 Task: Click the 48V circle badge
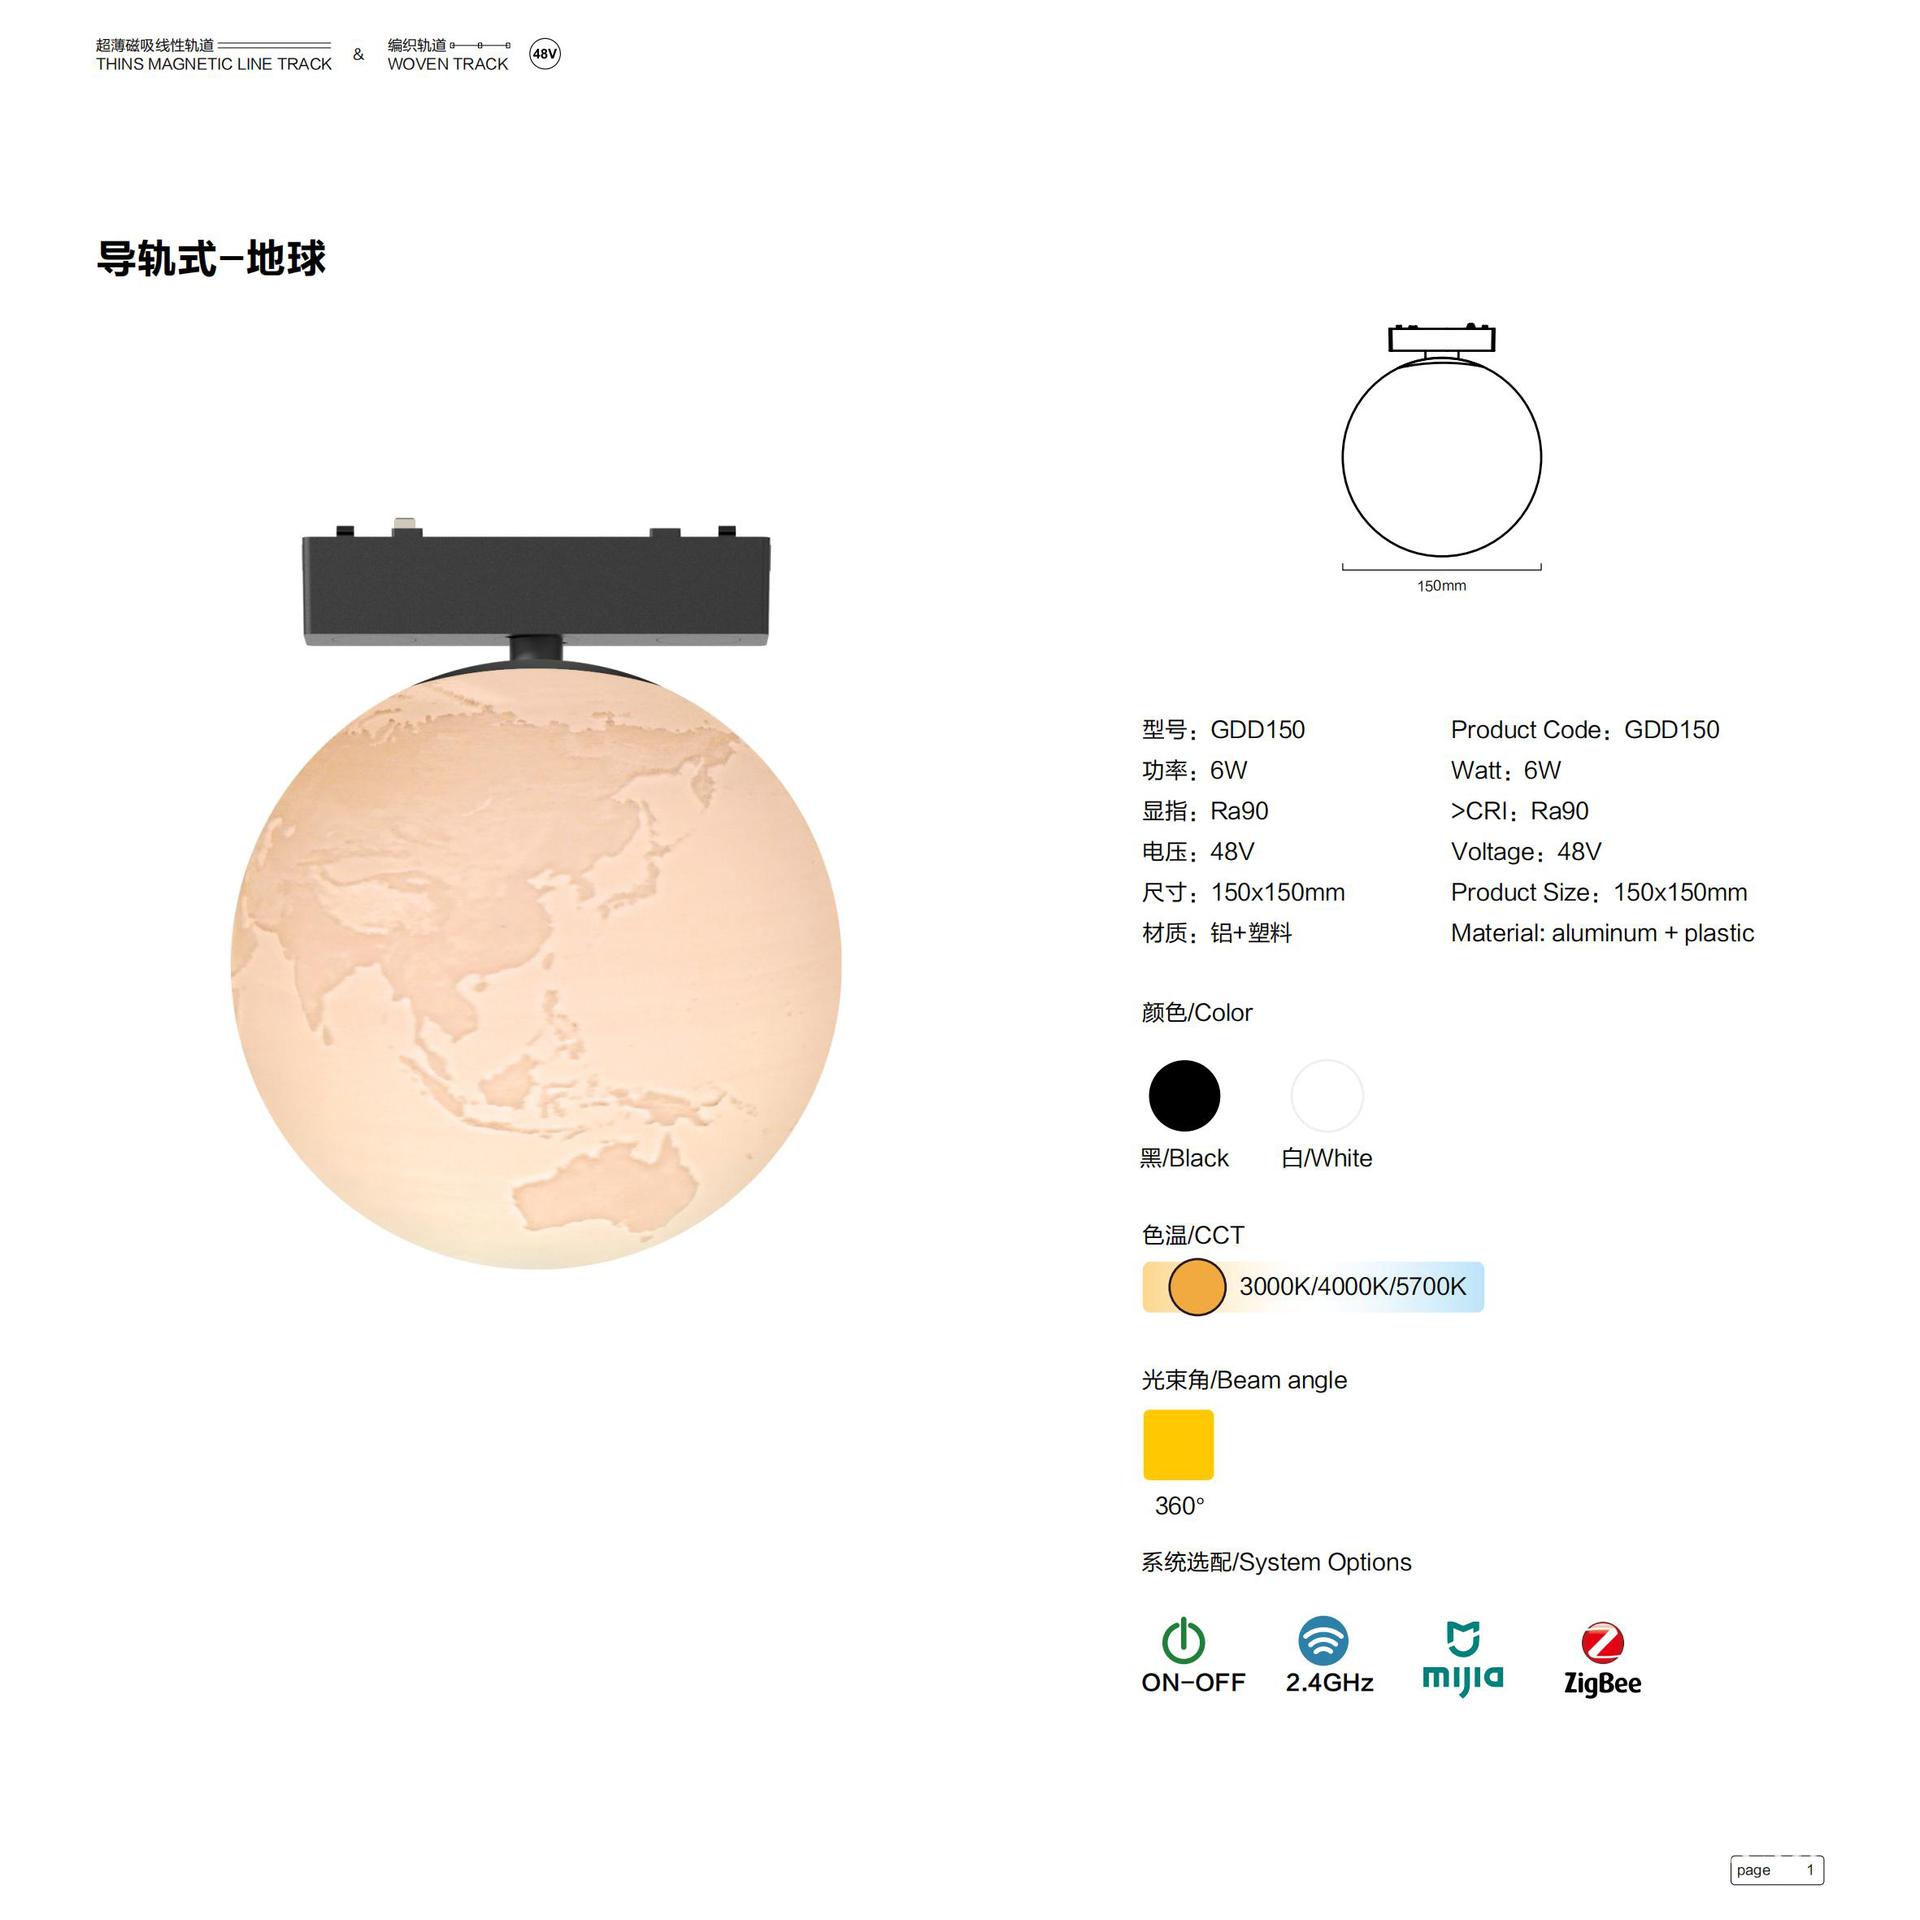tap(544, 54)
